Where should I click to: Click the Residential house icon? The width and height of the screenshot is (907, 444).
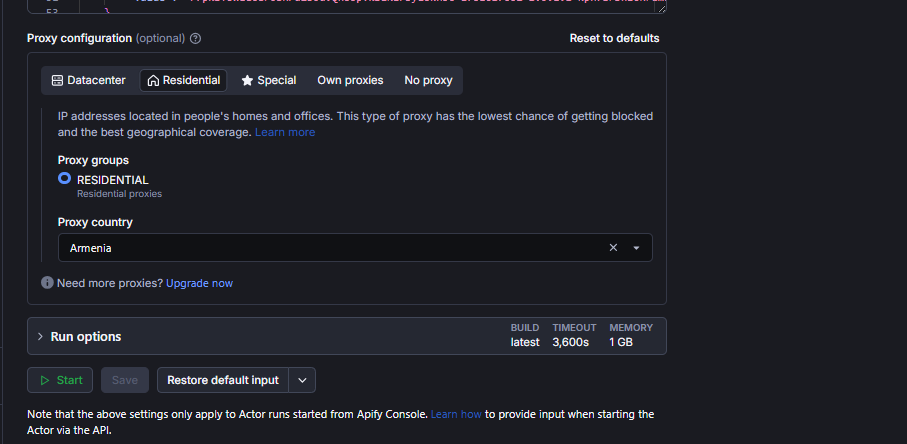[153, 80]
